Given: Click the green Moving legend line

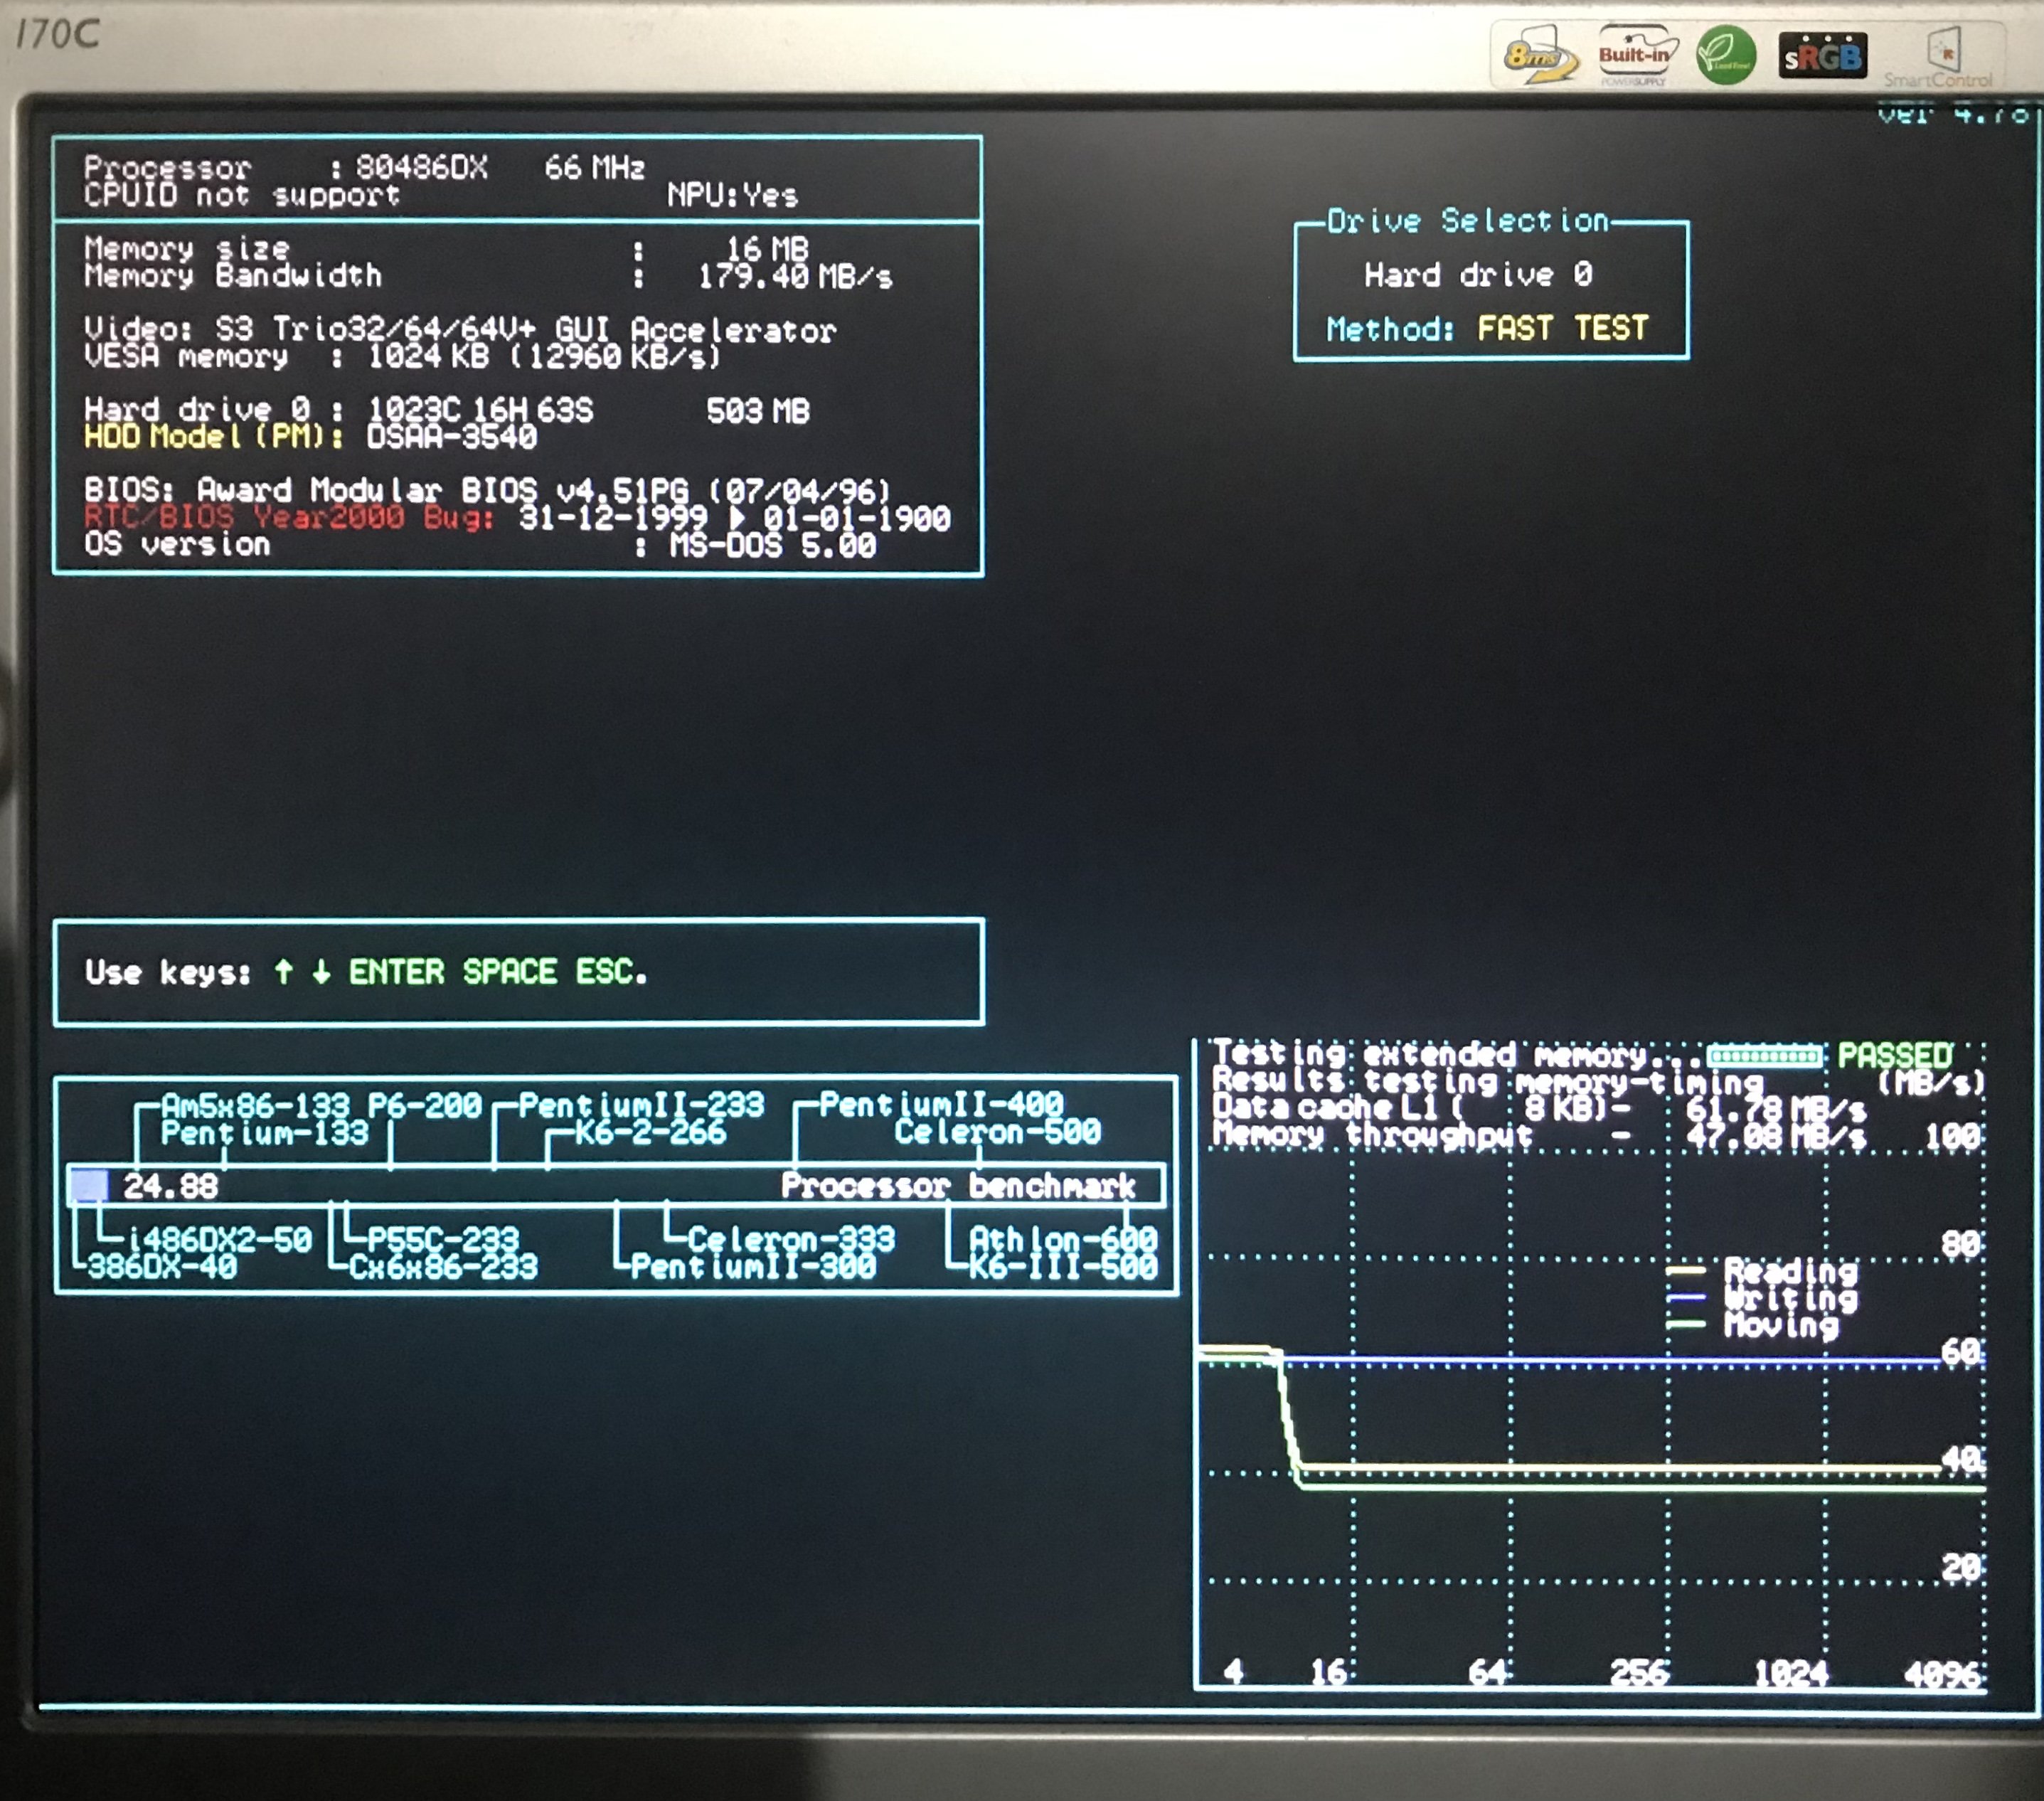Looking at the screenshot, I should tap(1686, 1325).
